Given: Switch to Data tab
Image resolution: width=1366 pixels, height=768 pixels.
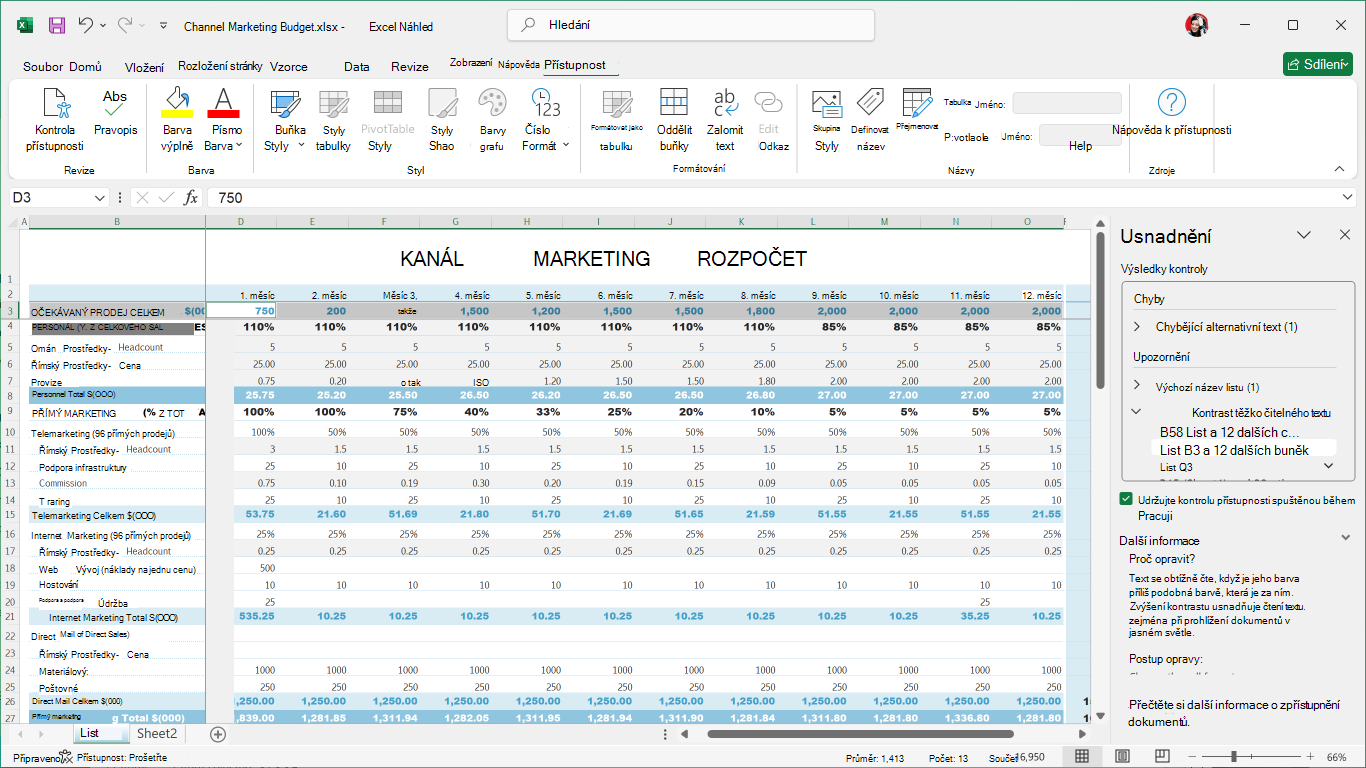Looking at the screenshot, I should pyautogui.click(x=357, y=67).
